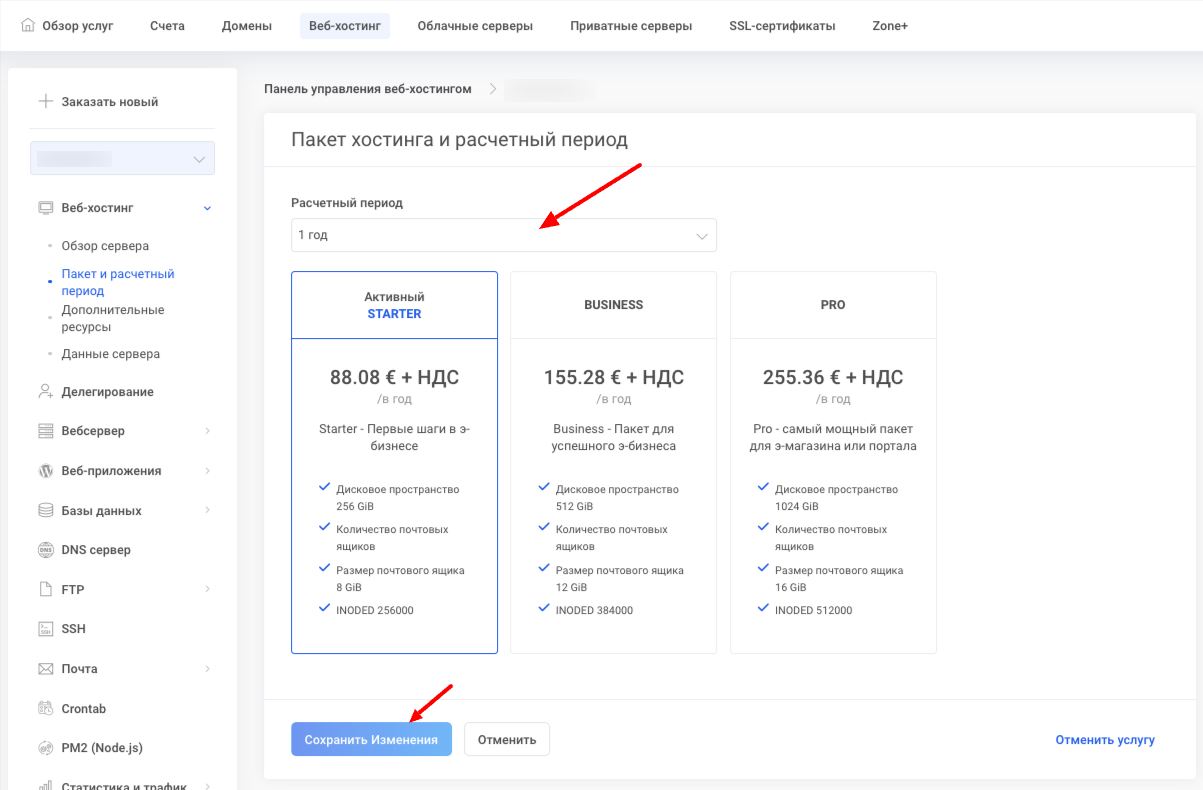Click the Делегирование user icon
This screenshot has width=1203, height=790.
(x=45, y=391)
